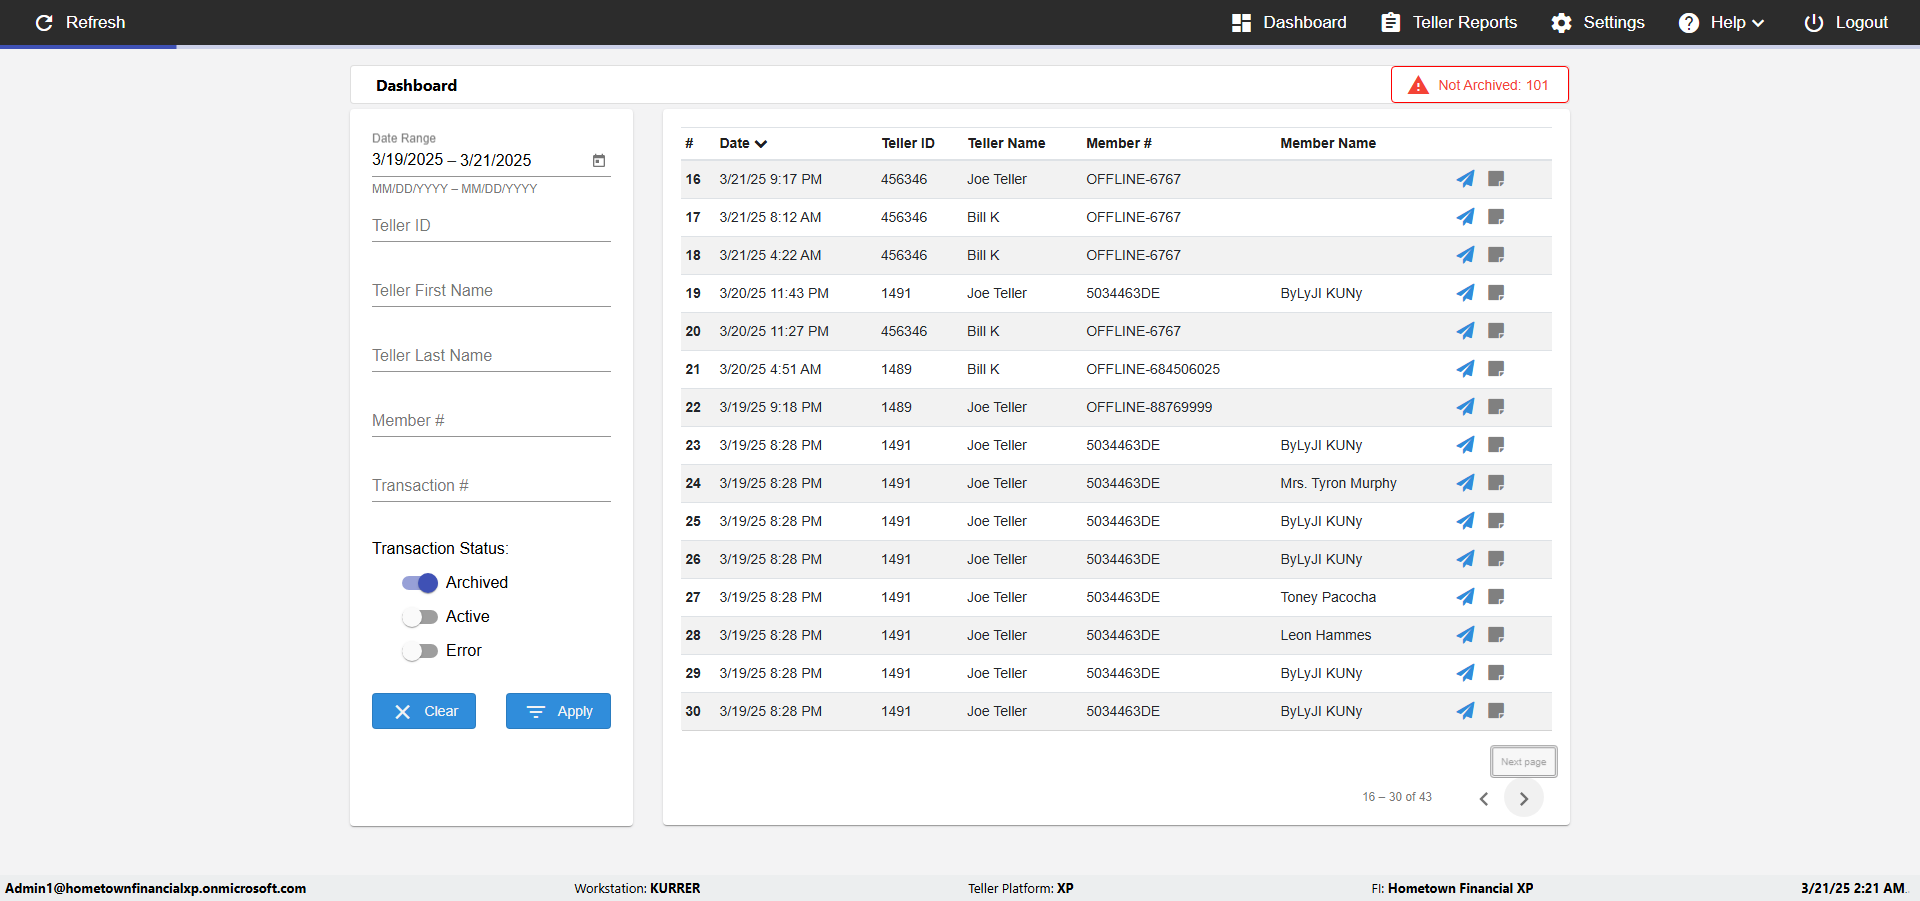The image size is (1920, 901).
Task: Focus the Transaction # filter field
Action: pyautogui.click(x=491, y=486)
